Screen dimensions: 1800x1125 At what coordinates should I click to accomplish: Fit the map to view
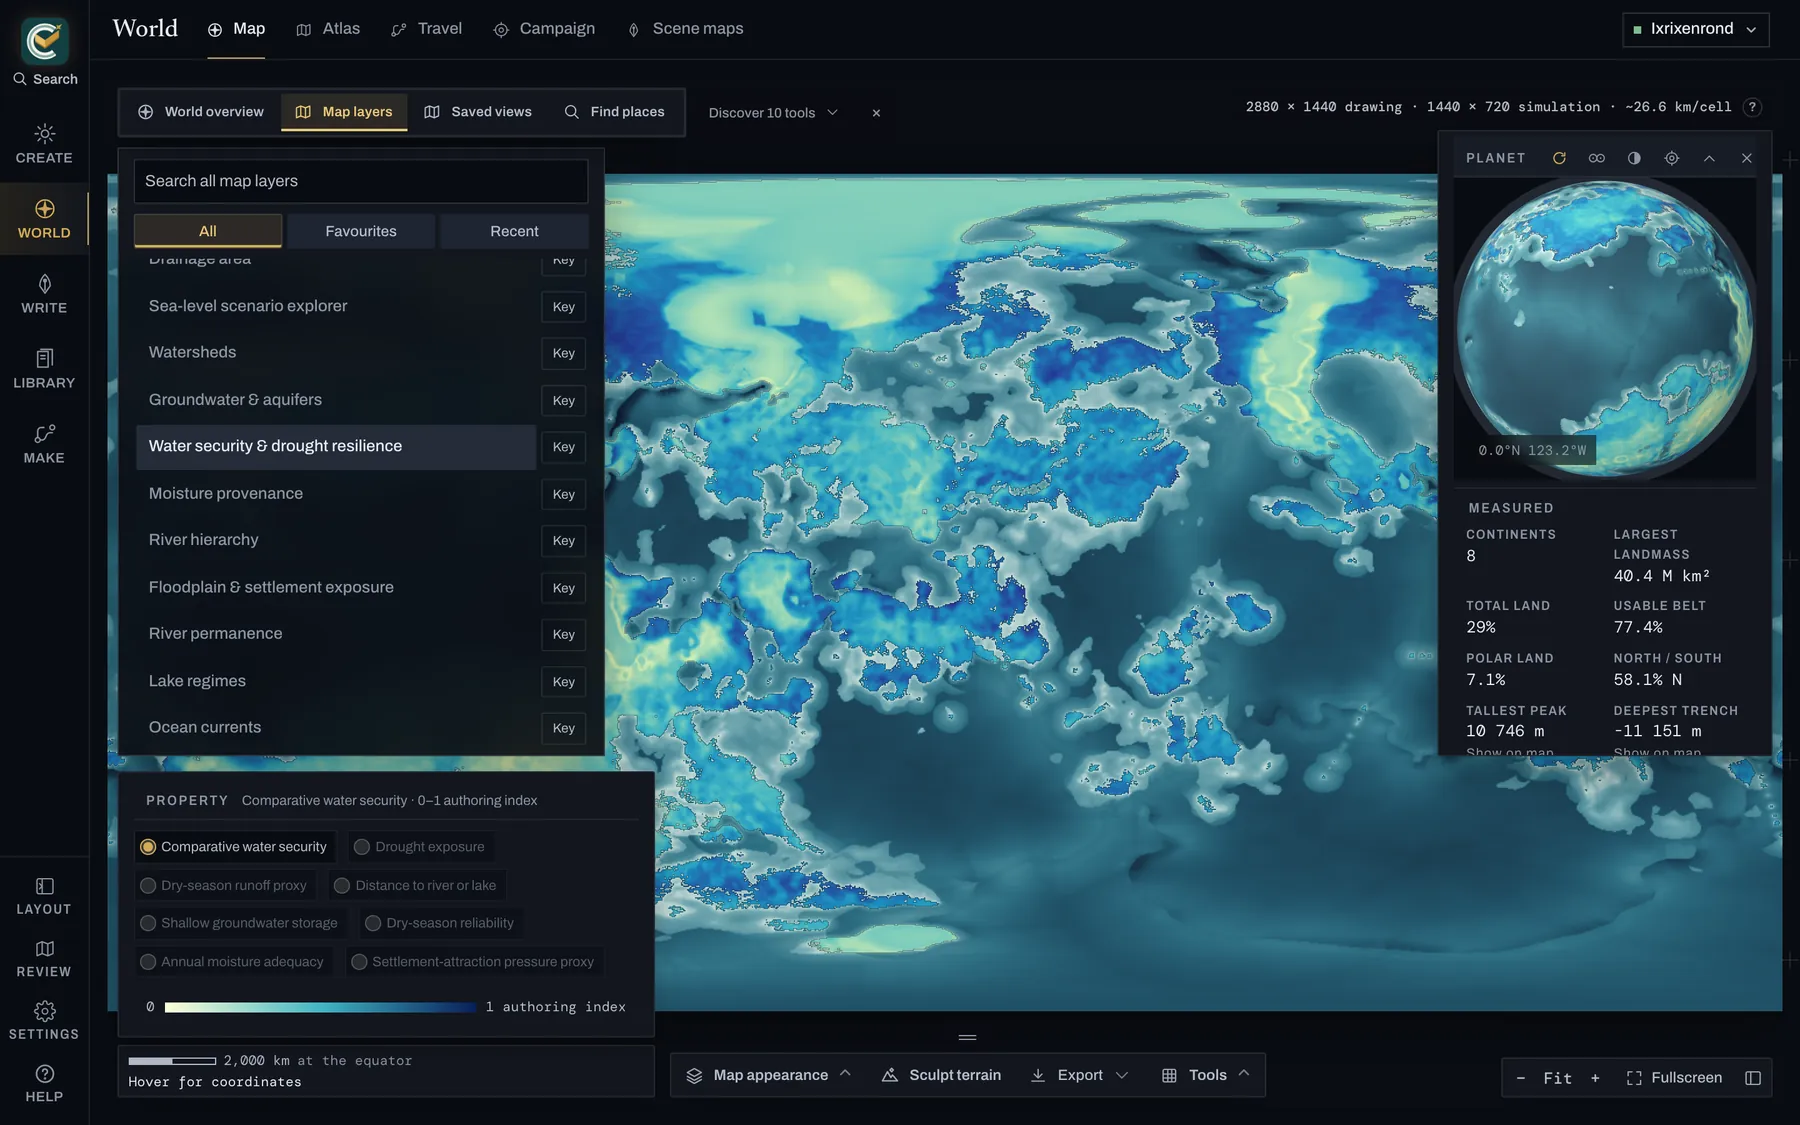pos(1557,1078)
